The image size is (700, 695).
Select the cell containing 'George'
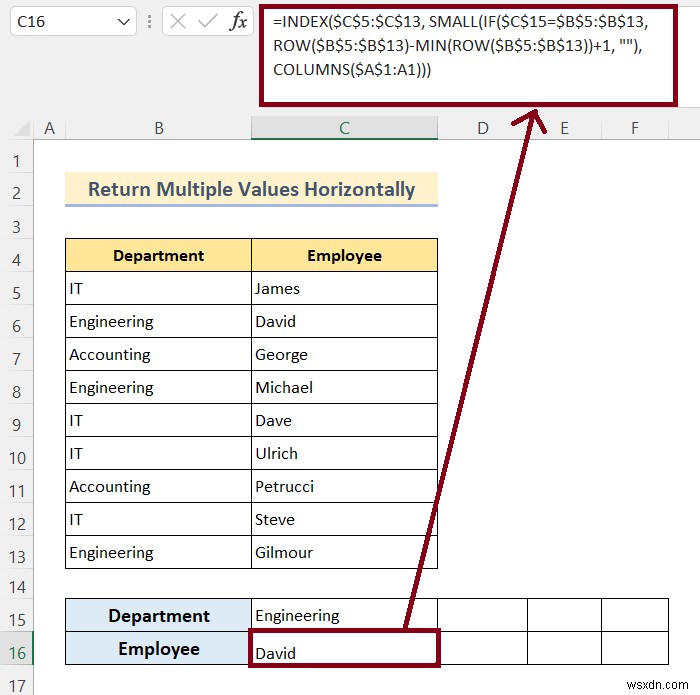pos(344,354)
